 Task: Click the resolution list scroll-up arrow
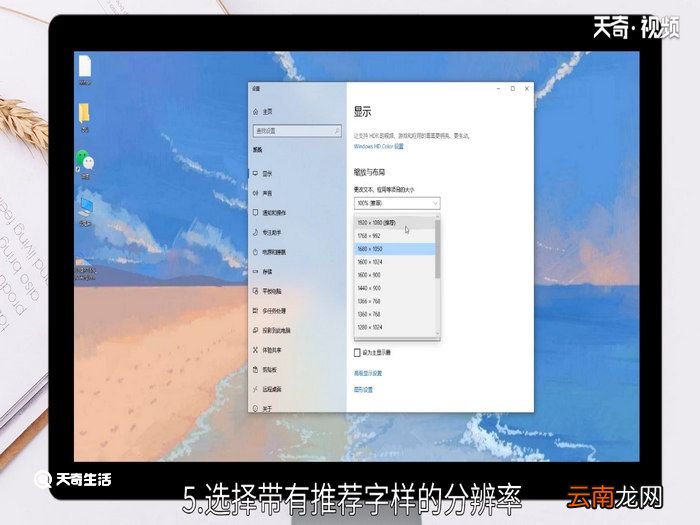[x=438, y=217]
